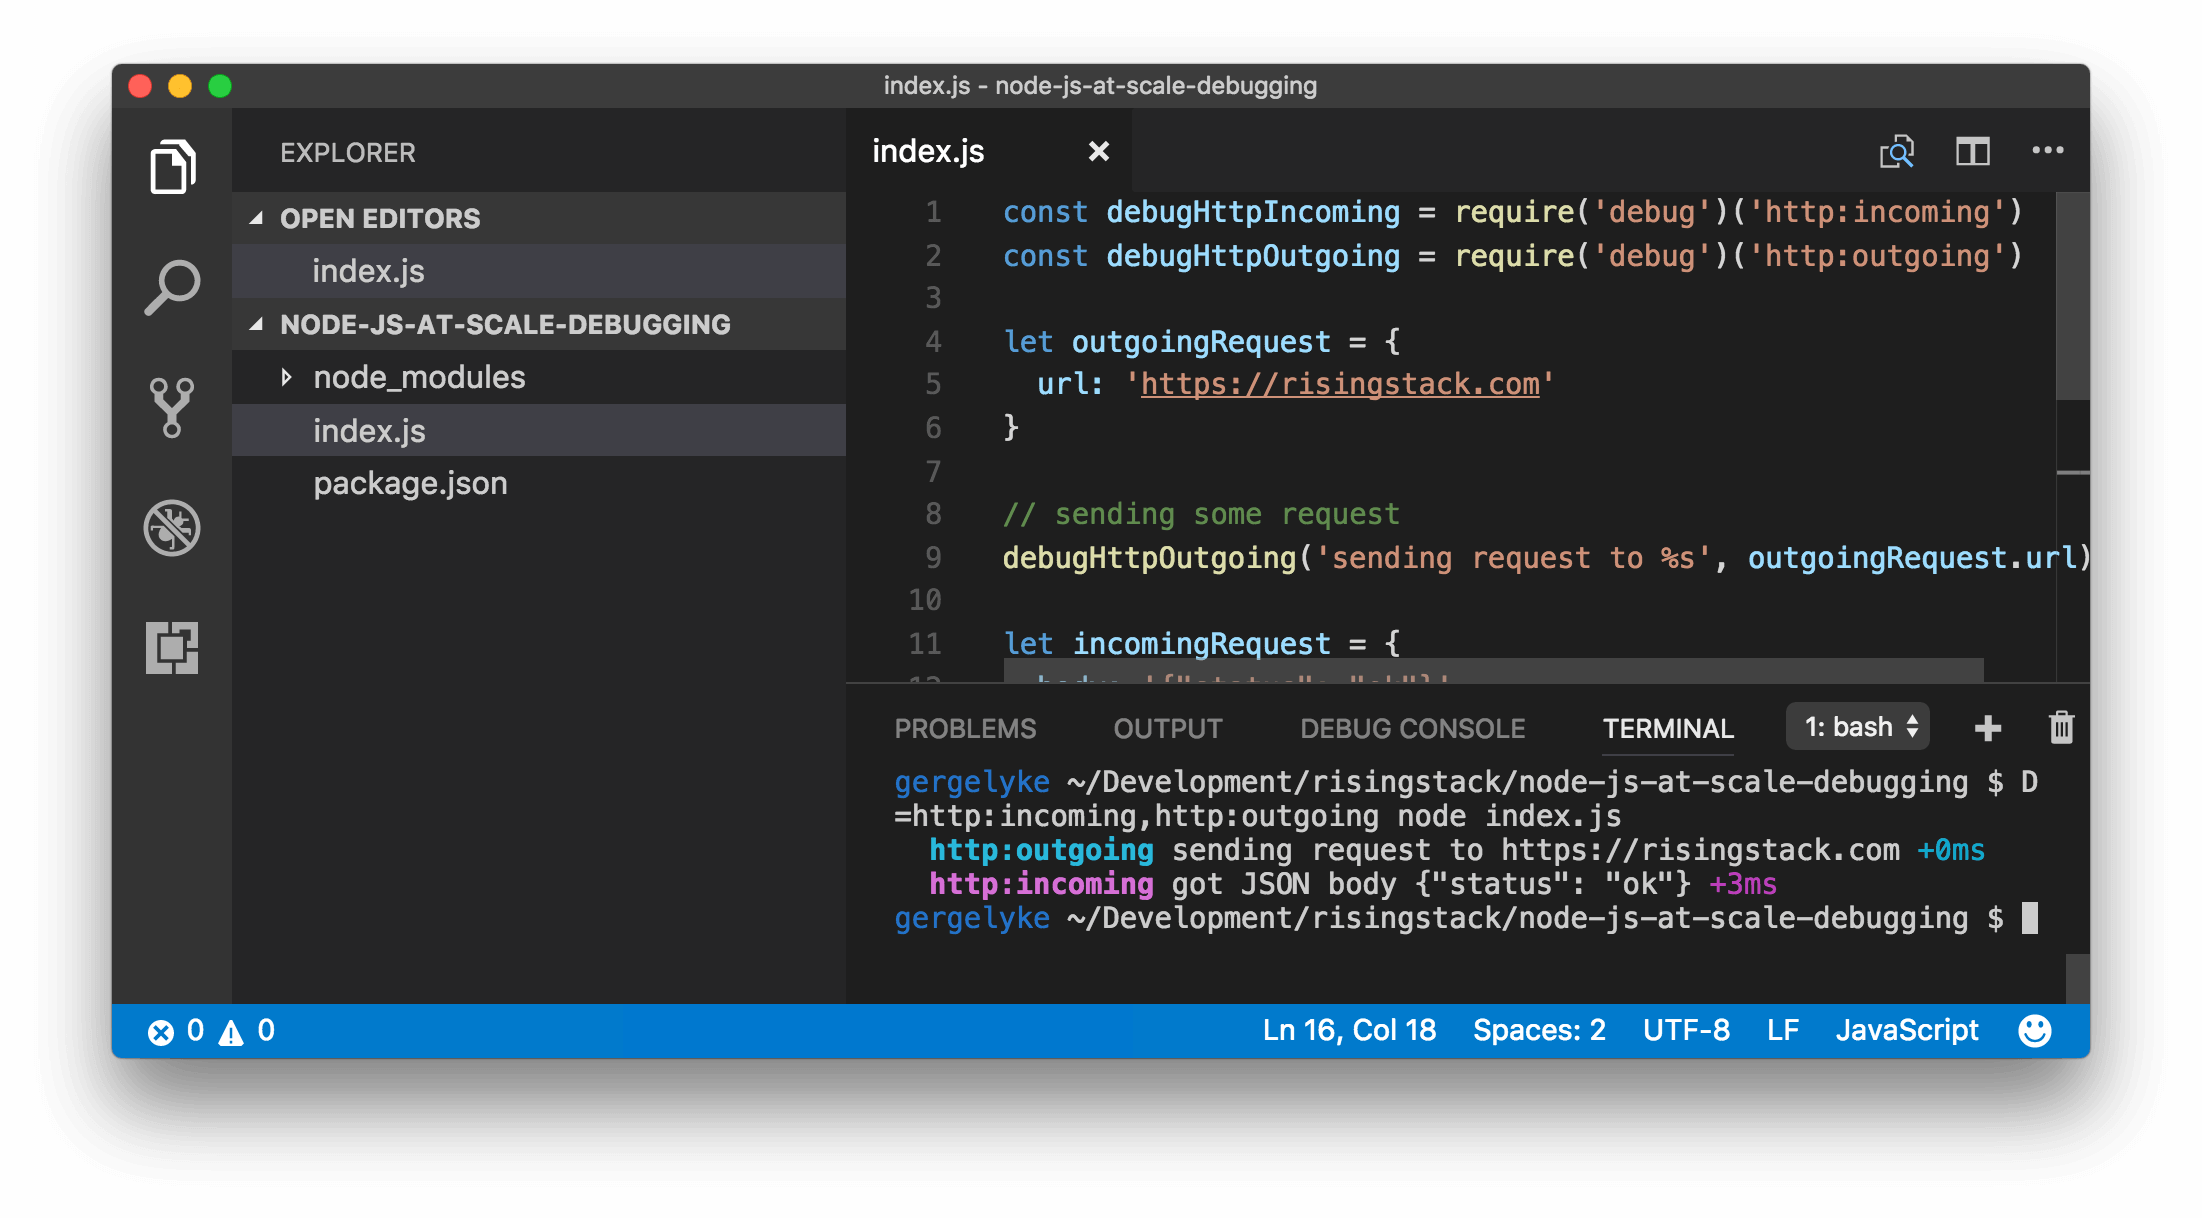Open the https://risingstack.com link
This screenshot has height=1218, width=2202.
click(1340, 384)
